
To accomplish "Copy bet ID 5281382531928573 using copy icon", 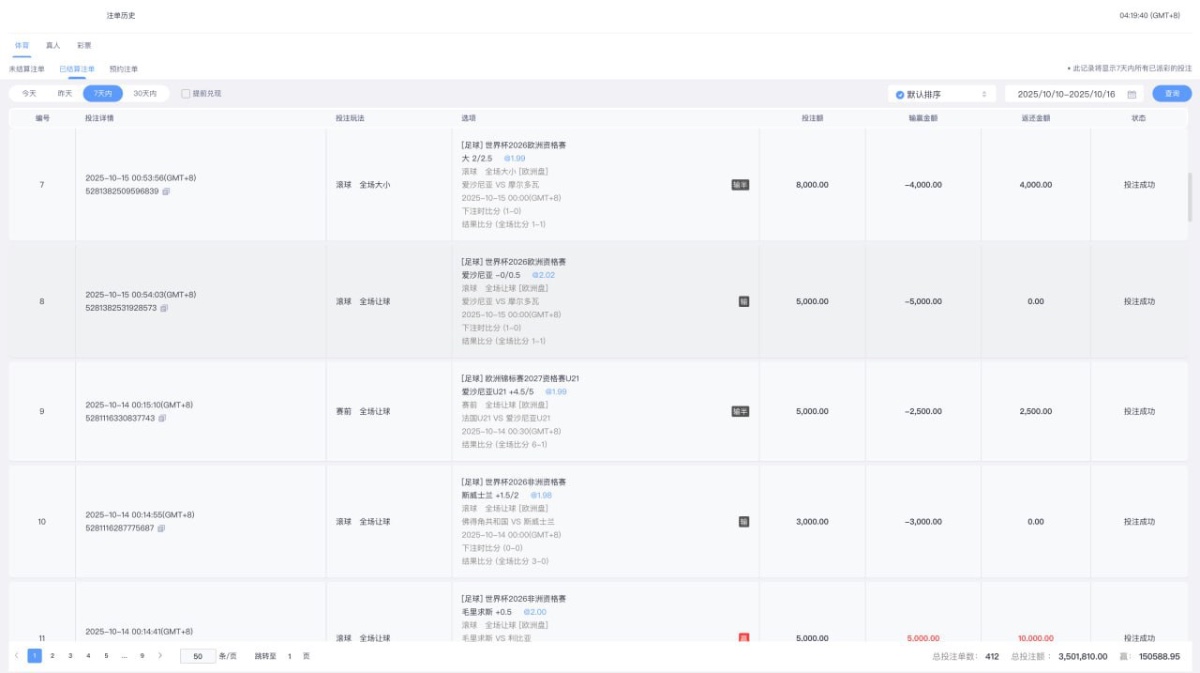I will pyautogui.click(x=164, y=308).
